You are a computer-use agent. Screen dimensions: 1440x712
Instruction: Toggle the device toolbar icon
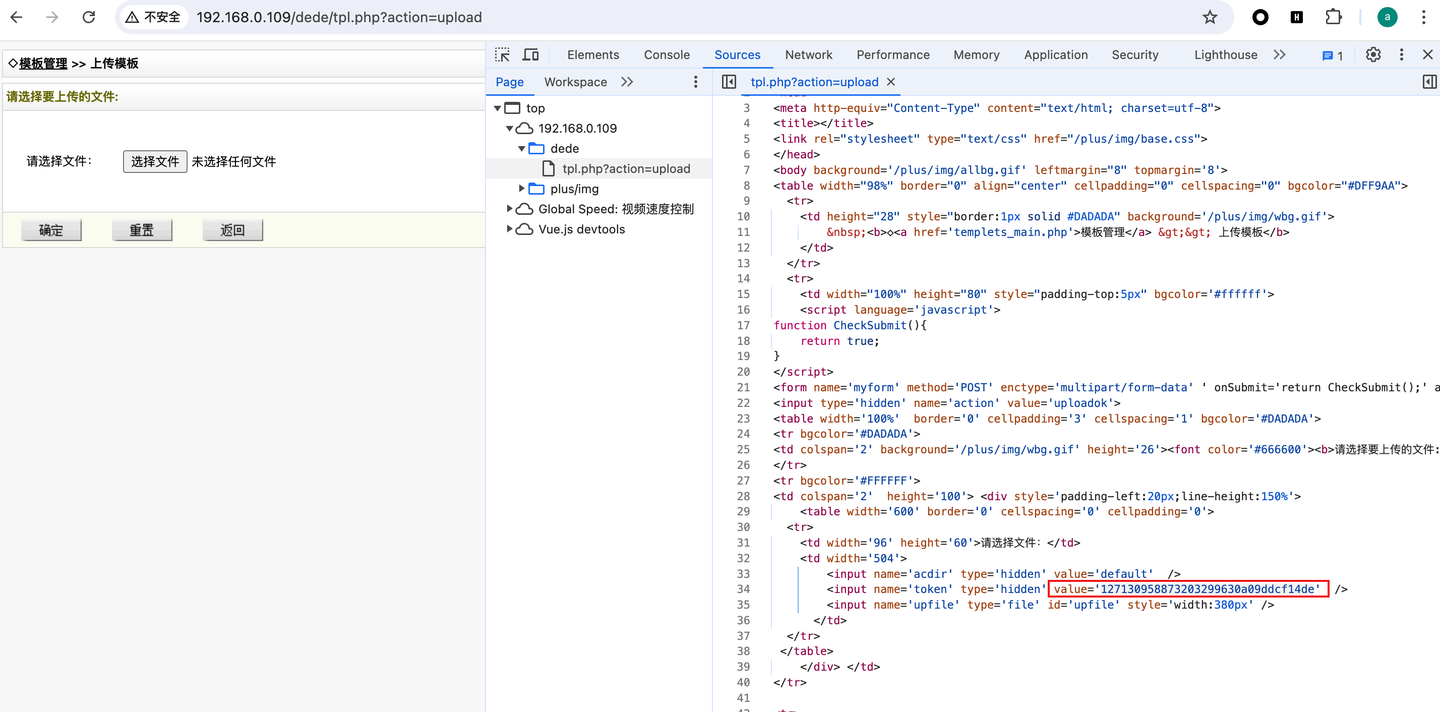(x=531, y=55)
